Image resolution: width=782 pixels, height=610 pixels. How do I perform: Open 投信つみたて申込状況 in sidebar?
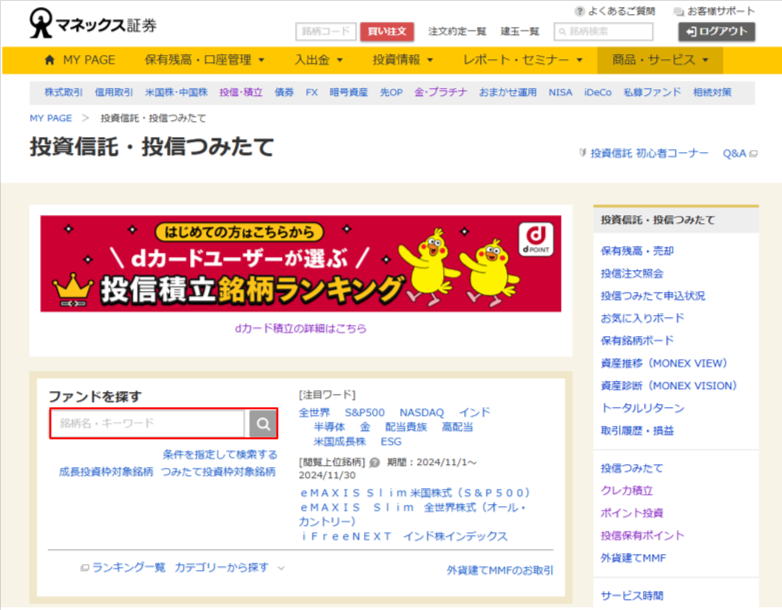[x=653, y=296]
